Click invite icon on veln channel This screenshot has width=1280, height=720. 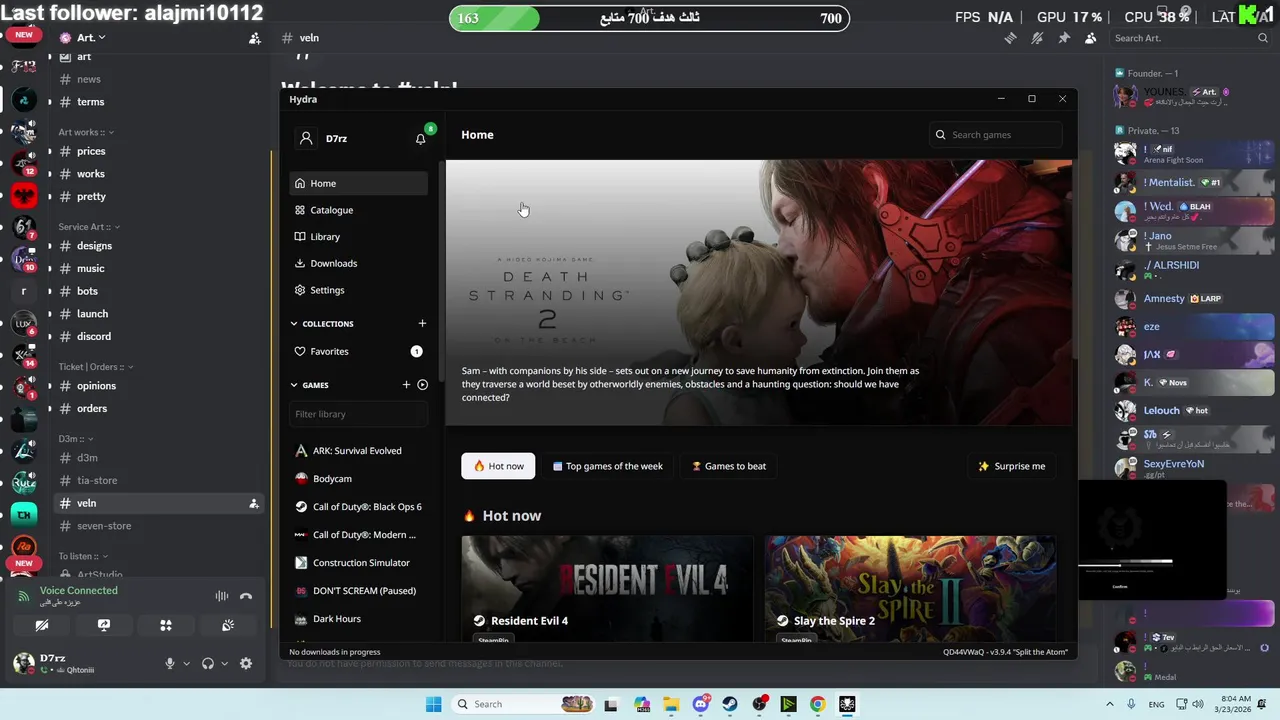tap(254, 503)
